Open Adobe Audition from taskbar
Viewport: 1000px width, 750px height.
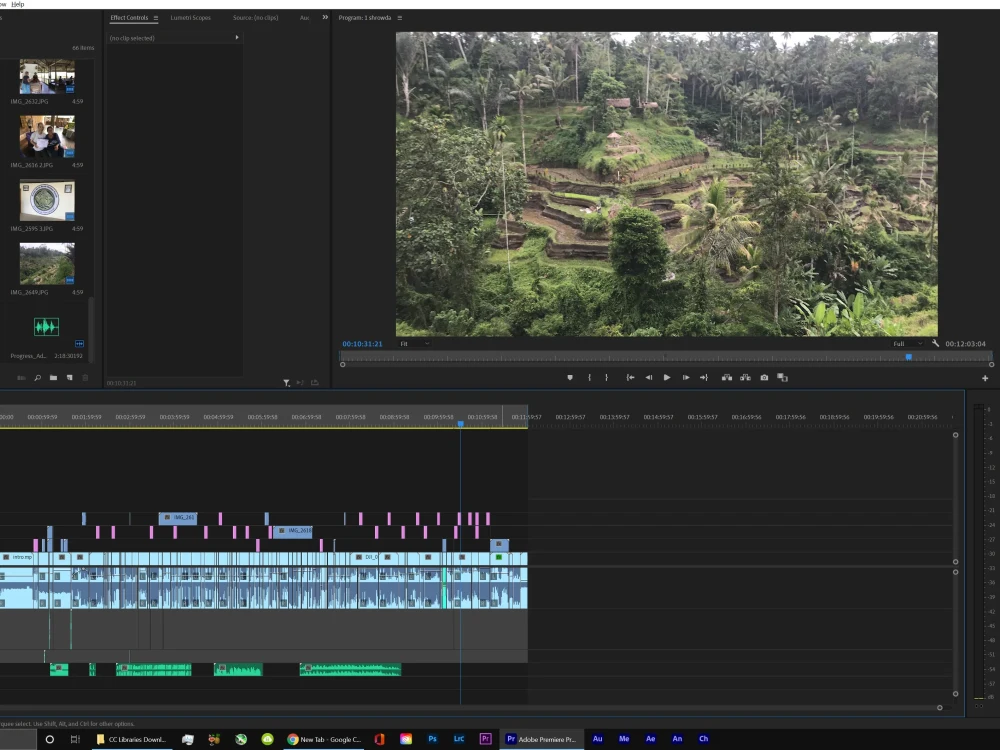click(598, 739)
